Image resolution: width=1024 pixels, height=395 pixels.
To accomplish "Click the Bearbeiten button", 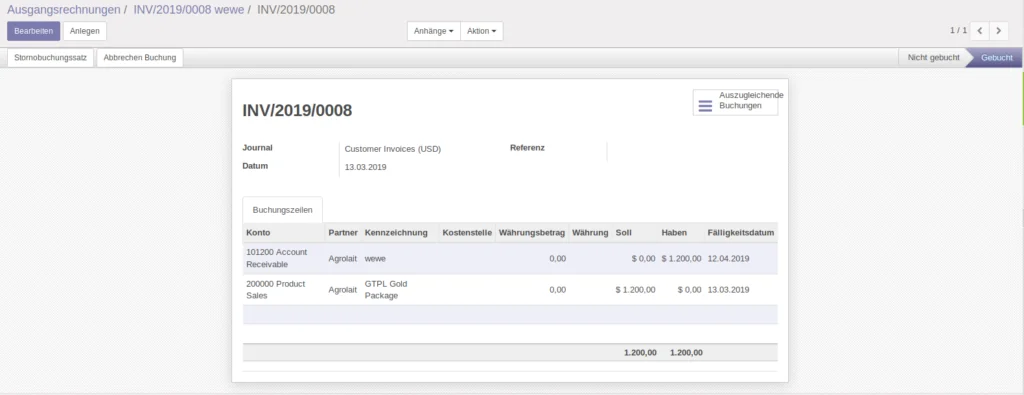I will [34, 31].
